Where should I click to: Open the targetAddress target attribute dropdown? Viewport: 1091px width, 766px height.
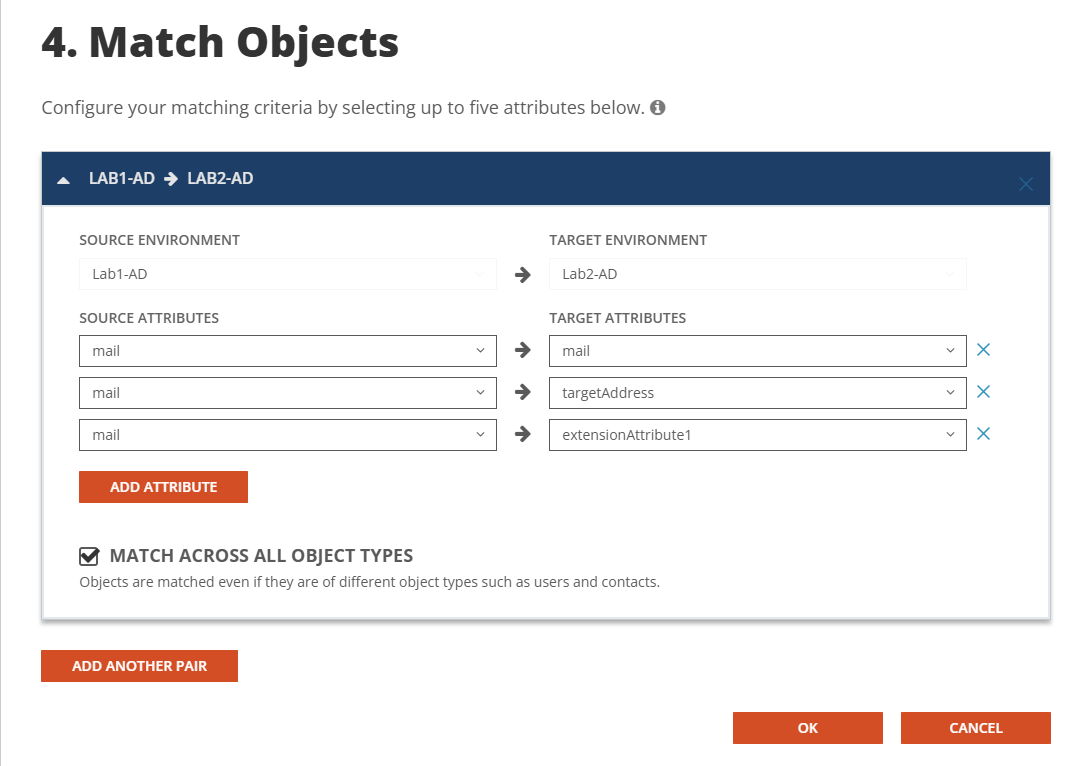(x=757, y=393)
